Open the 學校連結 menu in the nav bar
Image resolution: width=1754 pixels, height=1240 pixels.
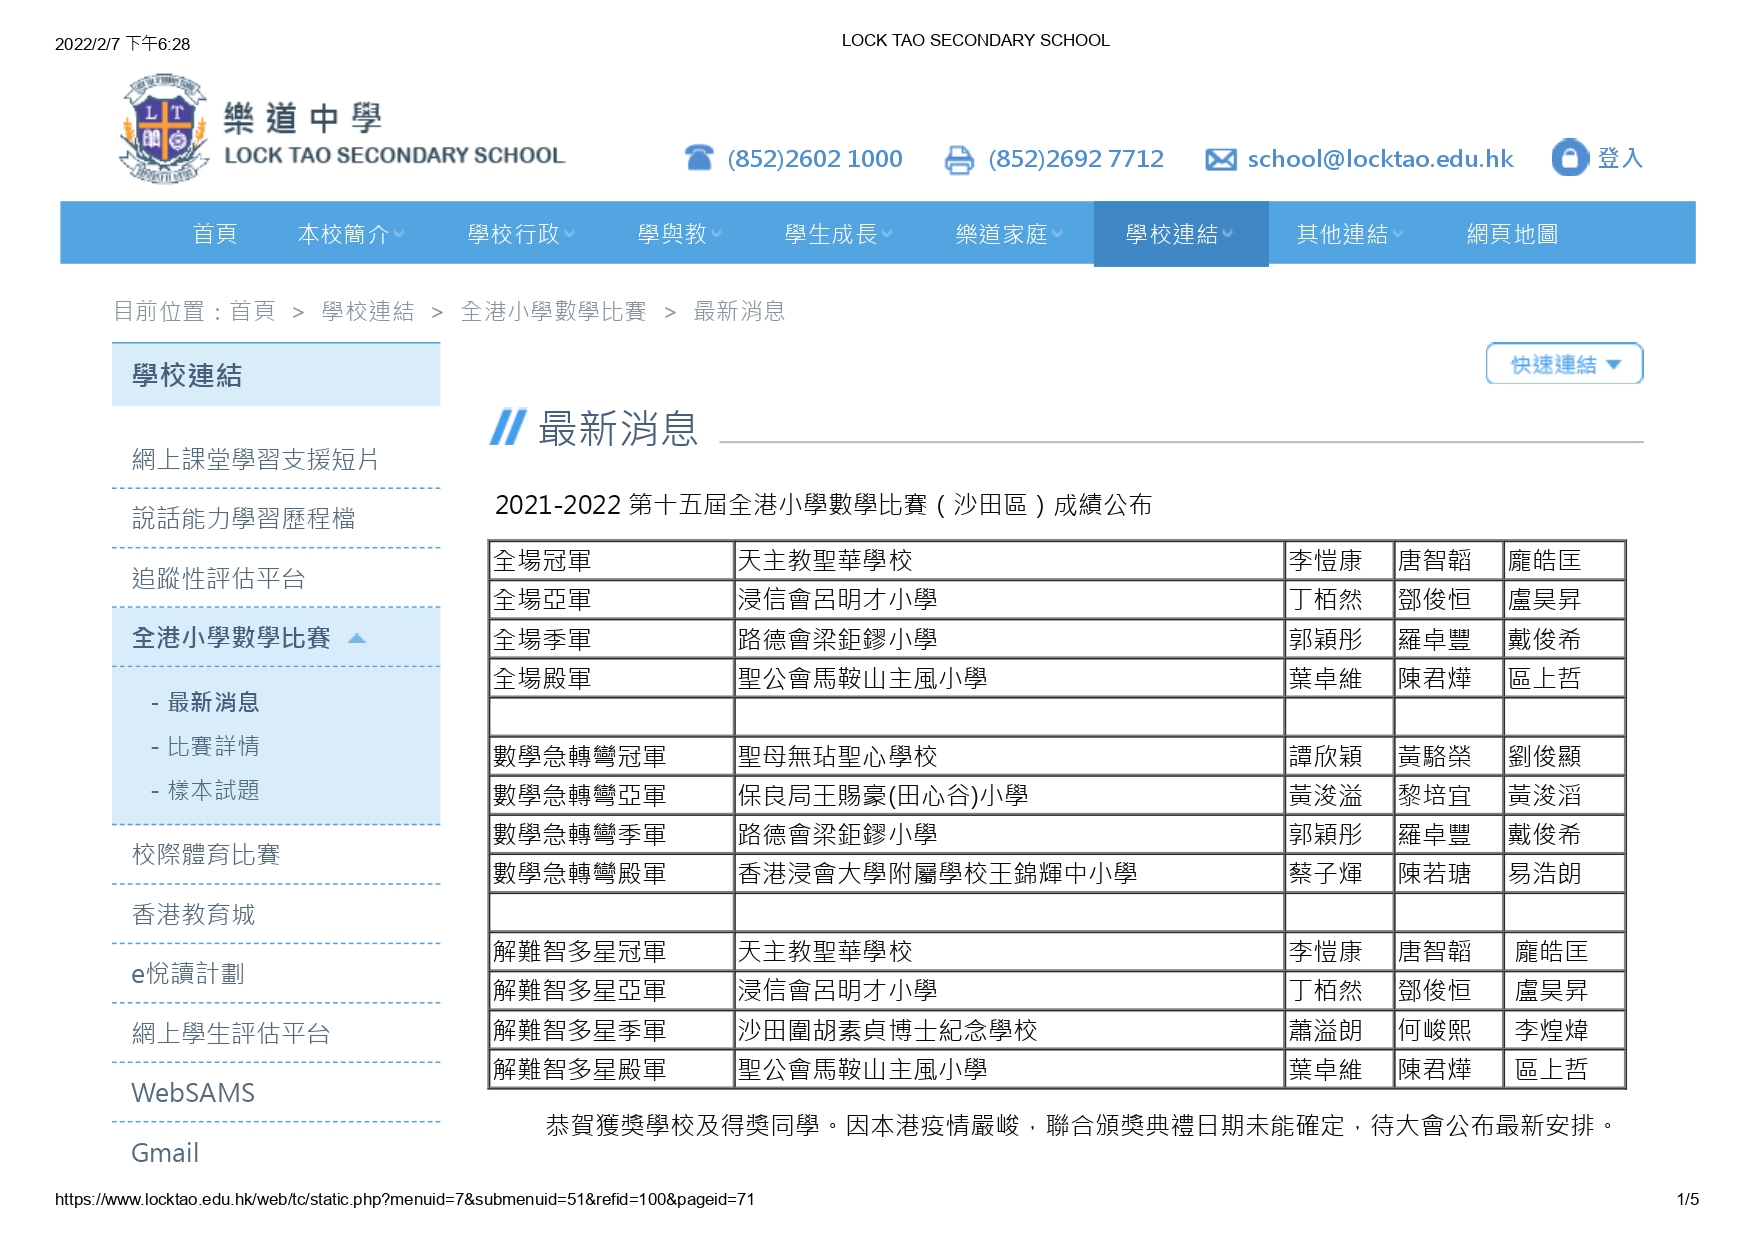pyautogui.click(x=1180, y=234)
